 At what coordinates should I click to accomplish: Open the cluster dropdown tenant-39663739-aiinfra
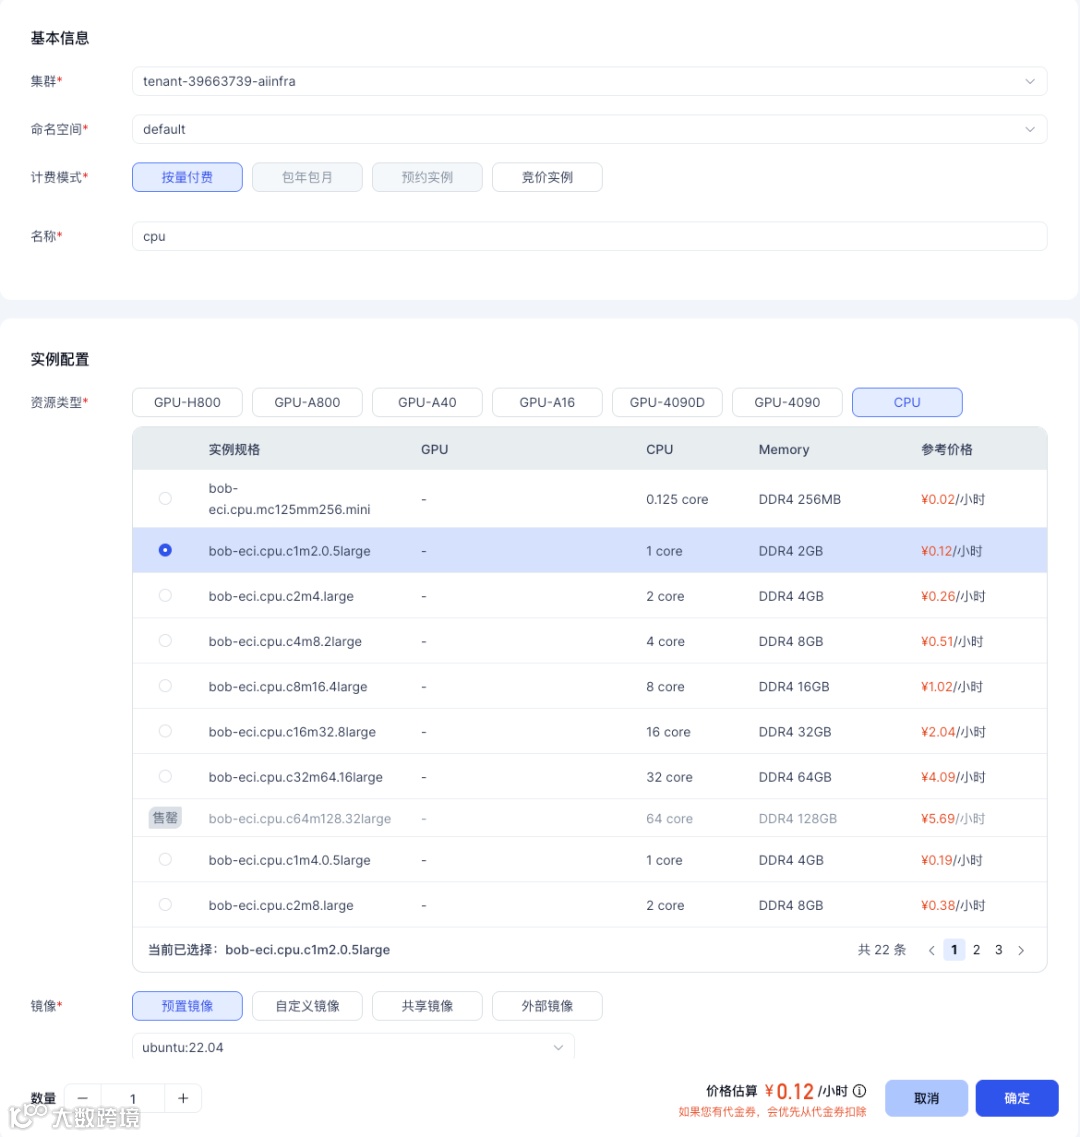click(589, 81)
